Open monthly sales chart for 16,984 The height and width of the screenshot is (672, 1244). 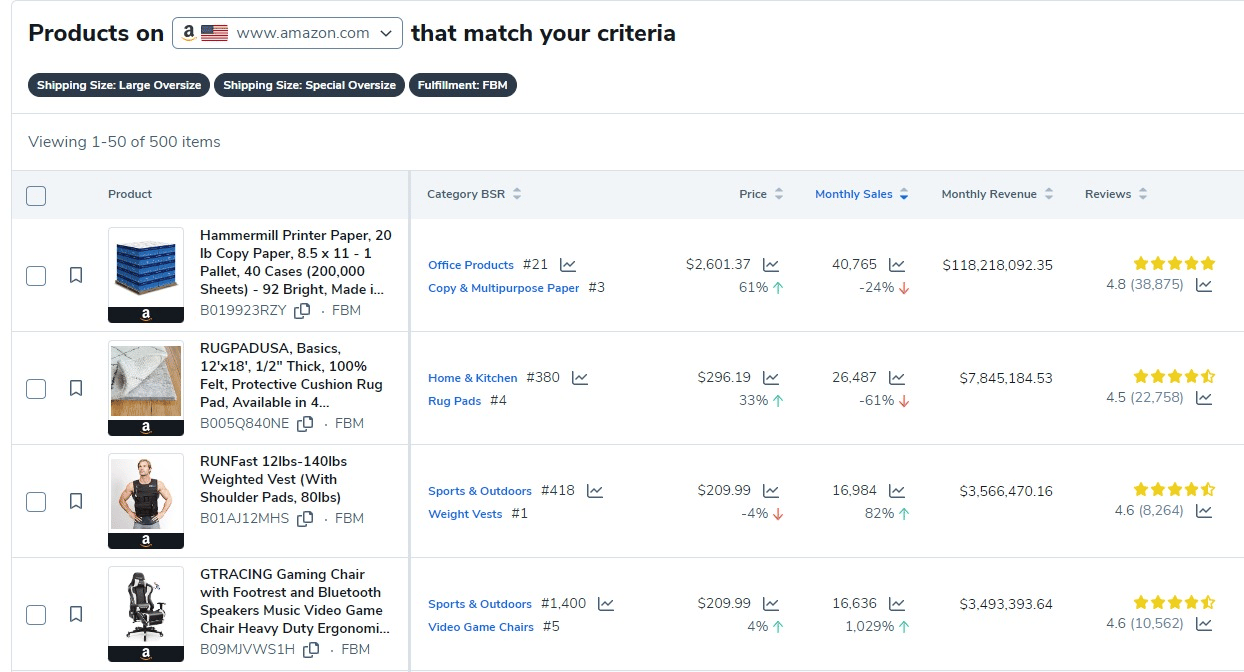pyautogui.click(x=896, y=491)
